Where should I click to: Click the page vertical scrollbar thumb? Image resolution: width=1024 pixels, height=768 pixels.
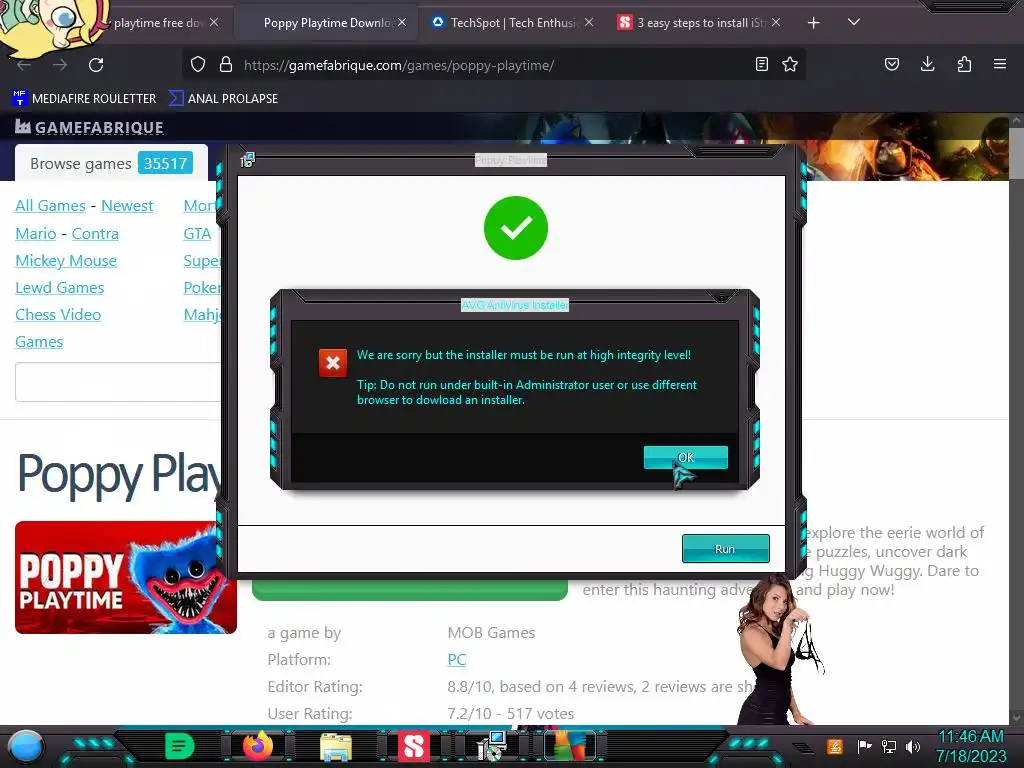pyautogui.click(x=1016, y=153)
